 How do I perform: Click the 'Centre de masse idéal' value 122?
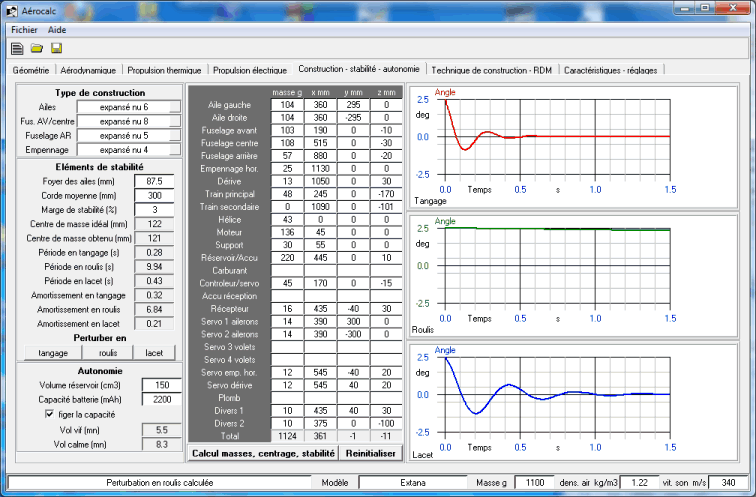click(154, 224)
